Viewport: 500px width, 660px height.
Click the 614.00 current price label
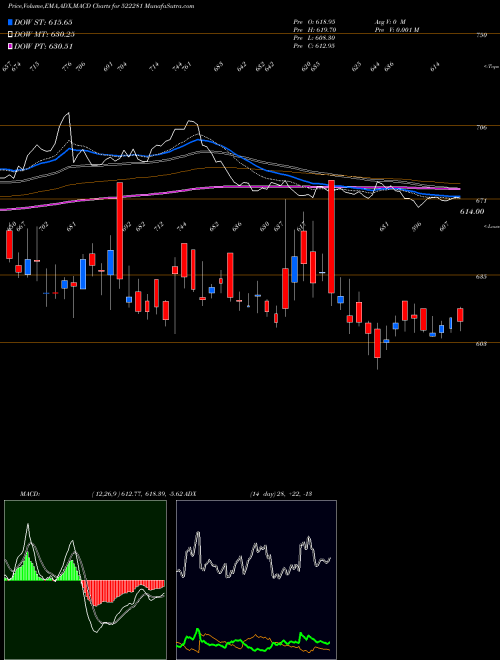click(471, 212)
